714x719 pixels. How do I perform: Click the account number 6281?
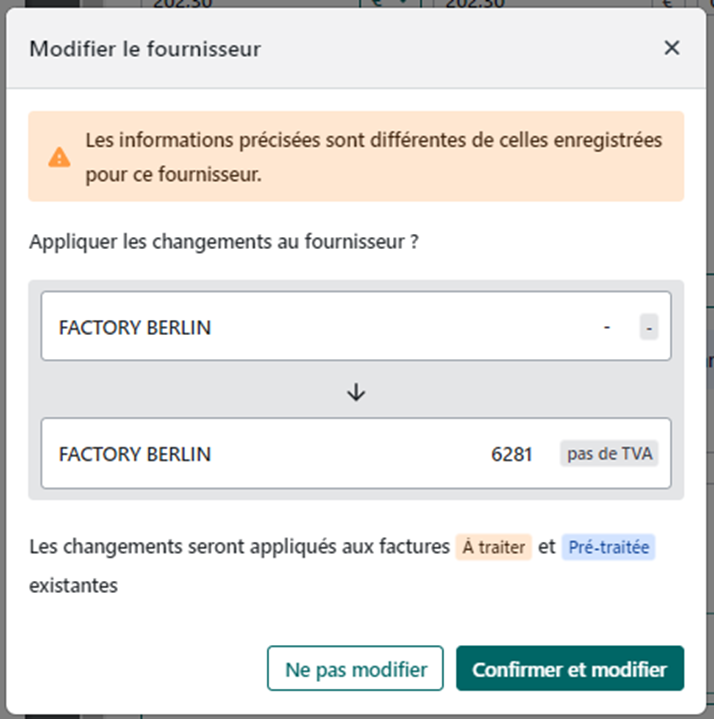(511, 454)
